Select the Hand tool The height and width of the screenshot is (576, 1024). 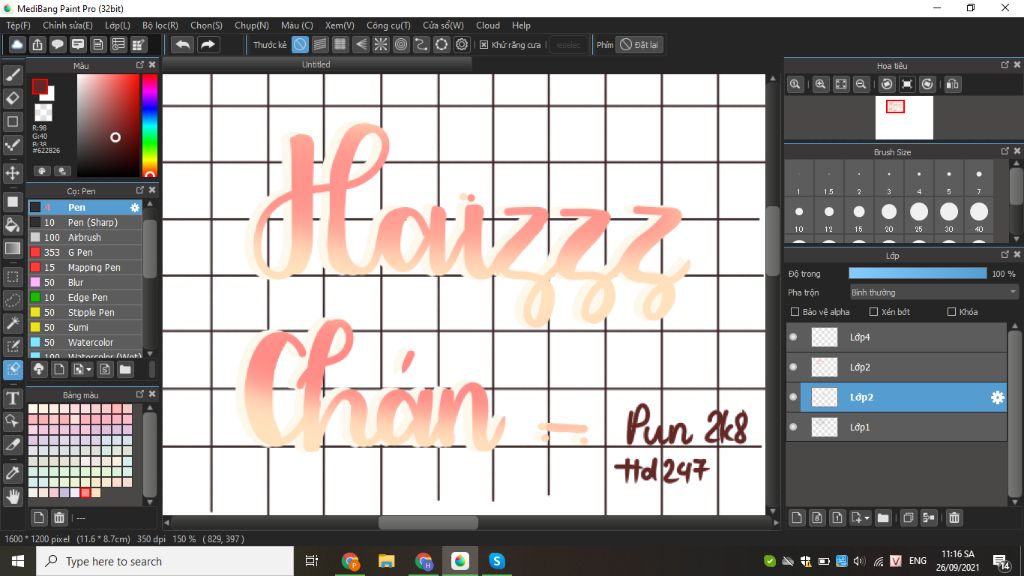[x=12, y=496]
